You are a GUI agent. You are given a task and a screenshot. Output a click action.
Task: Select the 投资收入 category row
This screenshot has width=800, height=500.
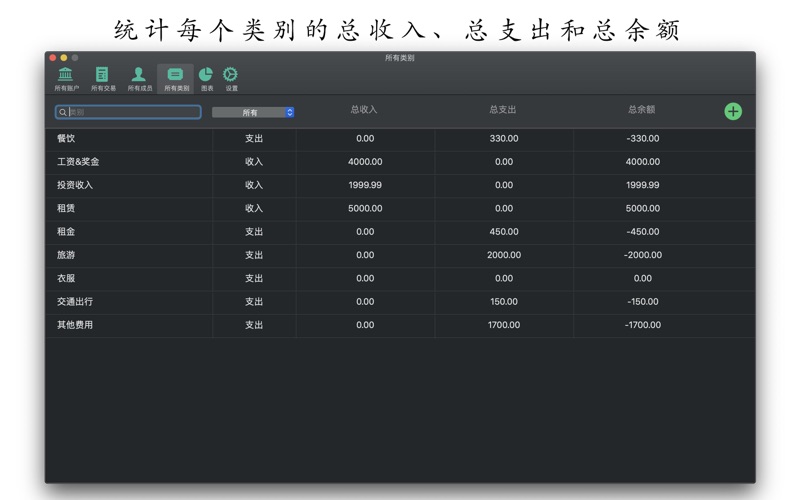point(400,185)
